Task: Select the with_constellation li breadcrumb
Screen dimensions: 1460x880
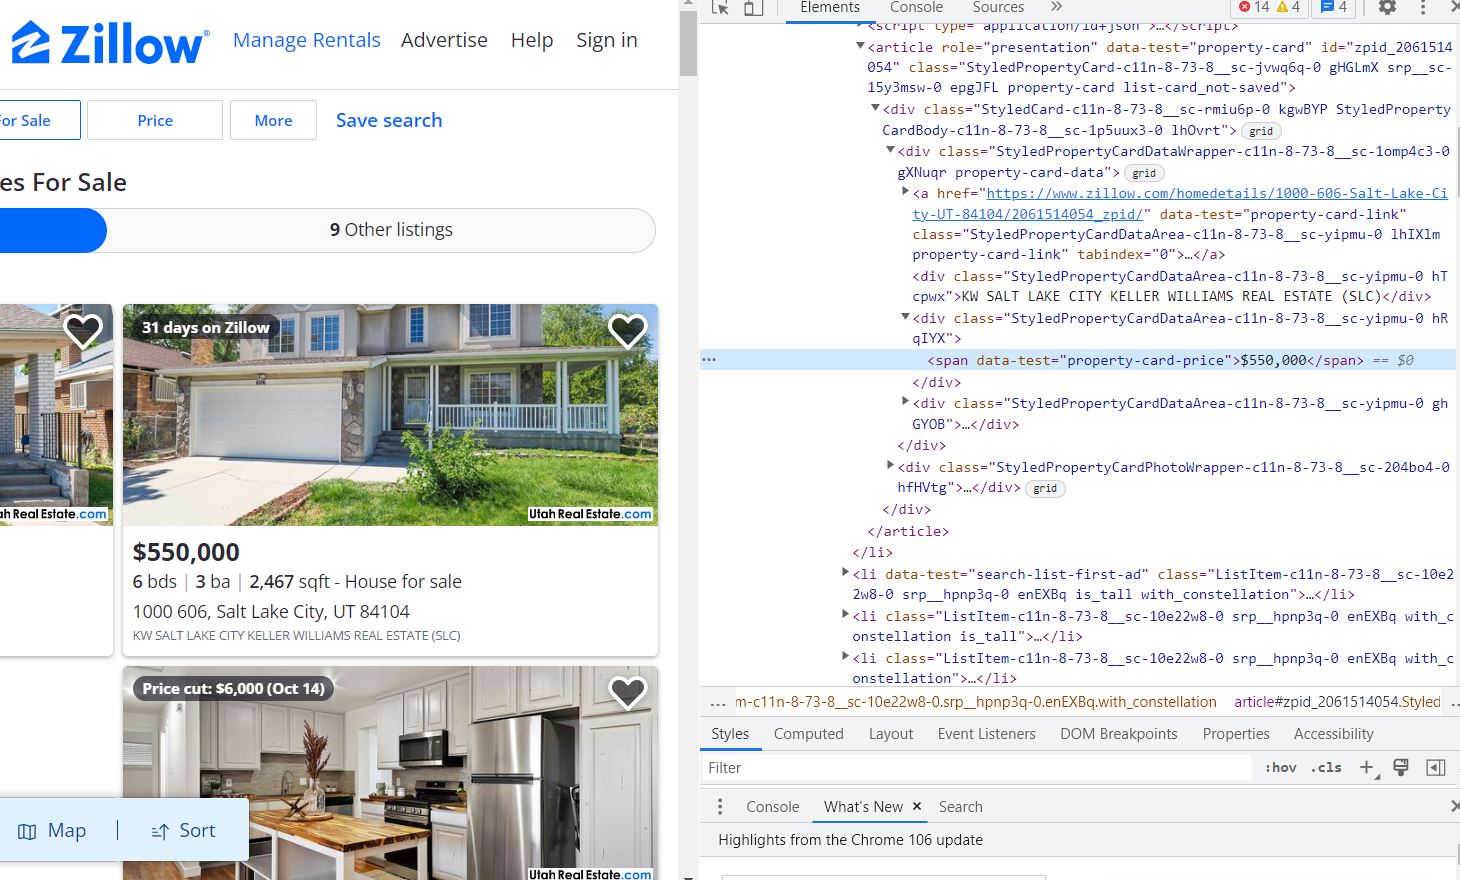Action: coord(976,702)
